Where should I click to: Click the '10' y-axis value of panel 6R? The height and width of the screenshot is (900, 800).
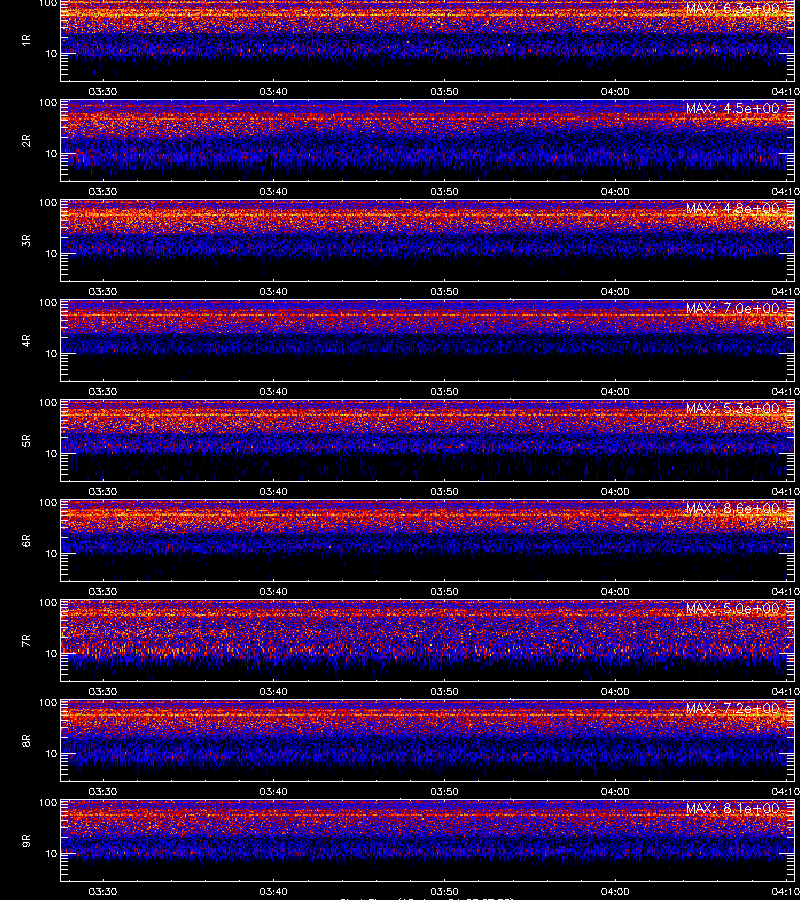click(x=51, y=553)
